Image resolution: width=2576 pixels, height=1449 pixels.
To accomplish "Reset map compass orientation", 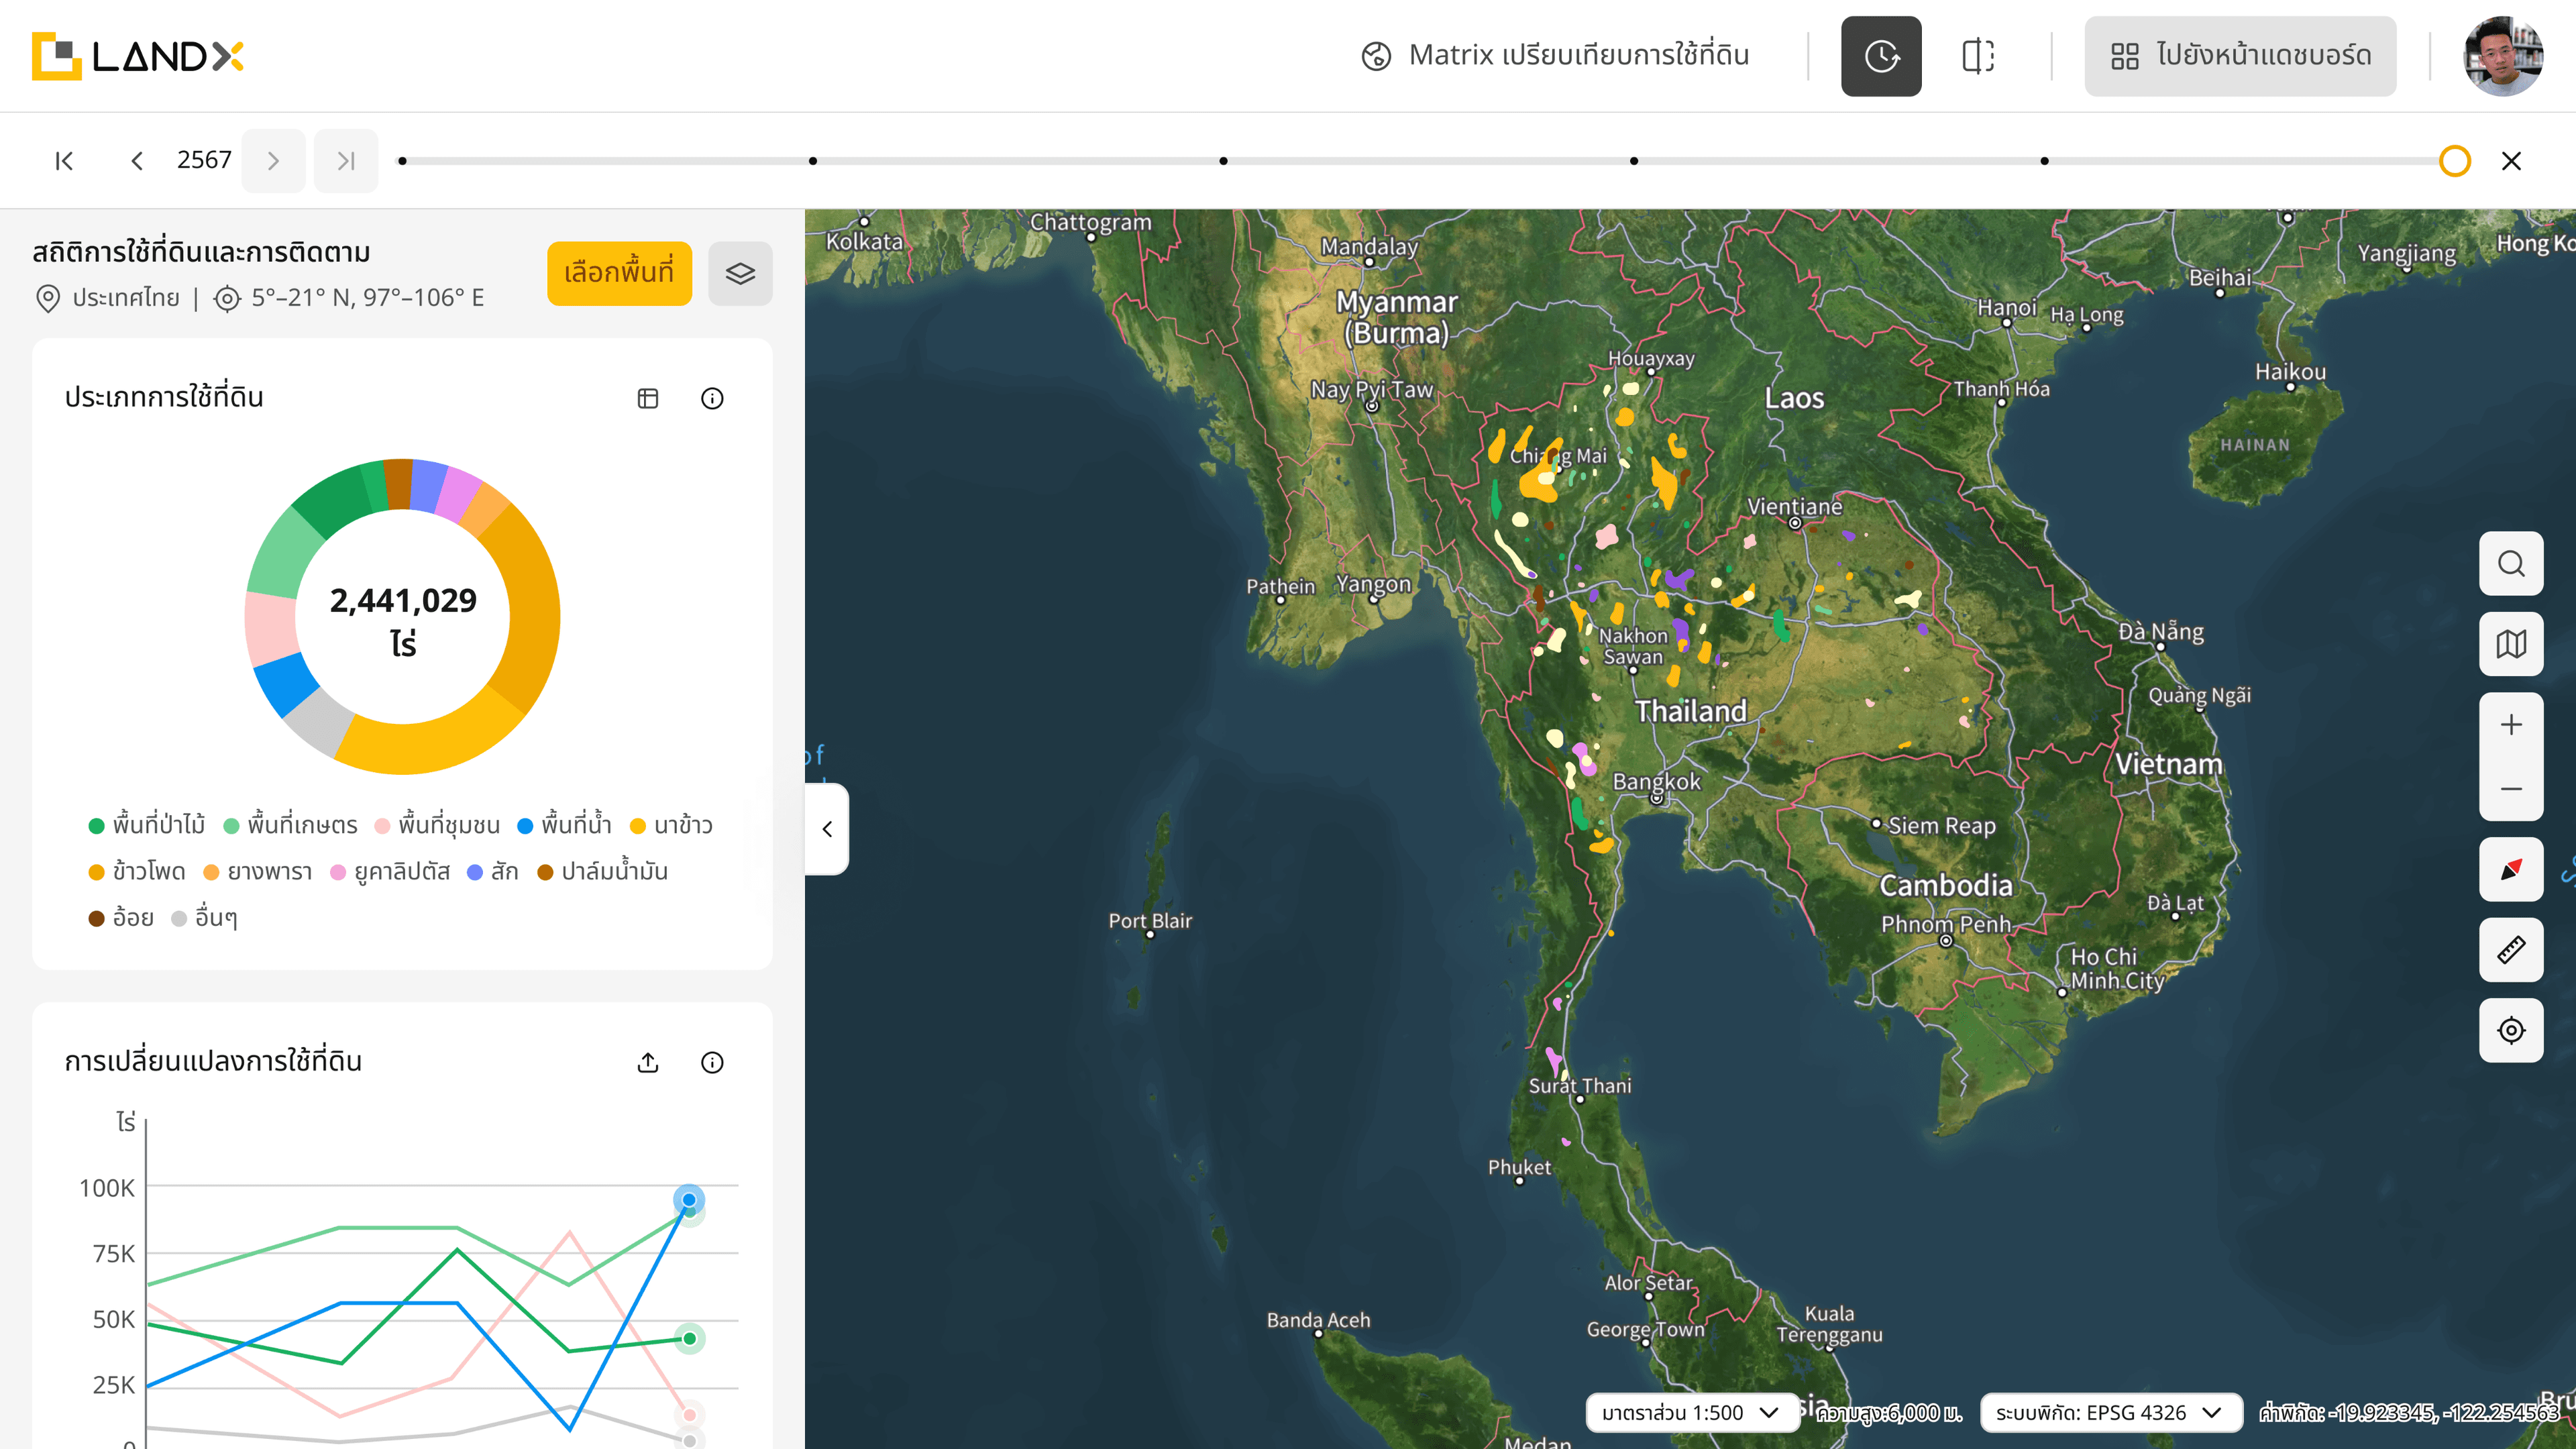I will click(x=2511, y=869).
